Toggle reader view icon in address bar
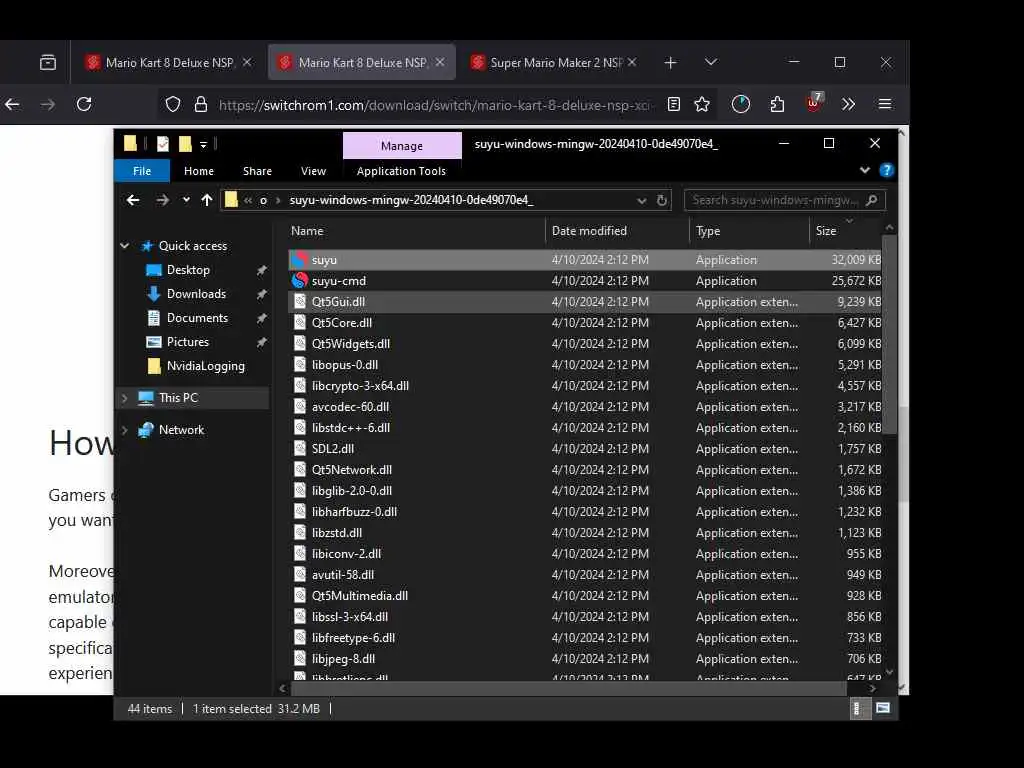This screenshot has height=768, width=1024. (674, 104)
